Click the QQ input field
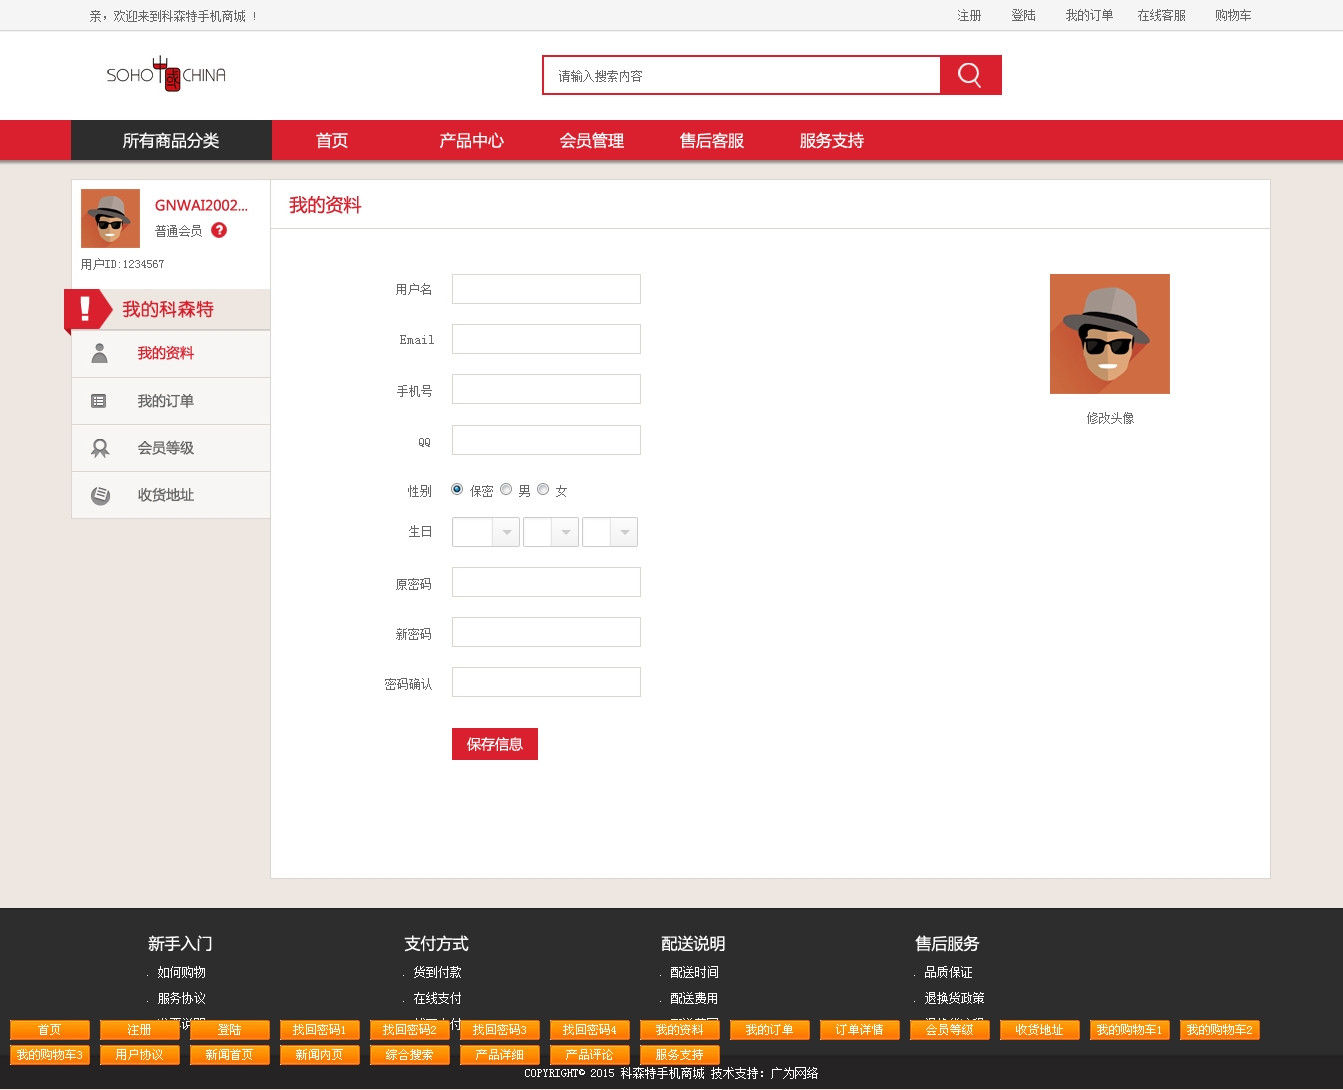The image size is (1343, 1090). coord(546,440)
